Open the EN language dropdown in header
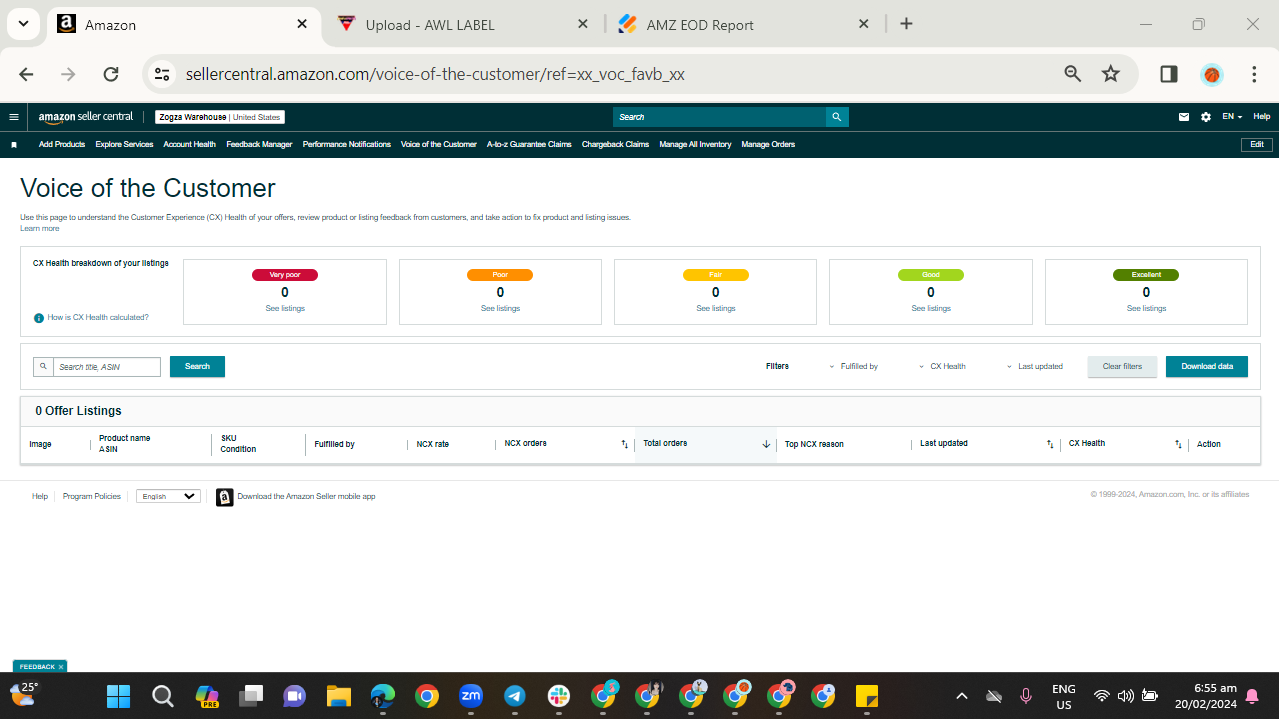This screenshot has width=1279, height=719. [1232, 117]
